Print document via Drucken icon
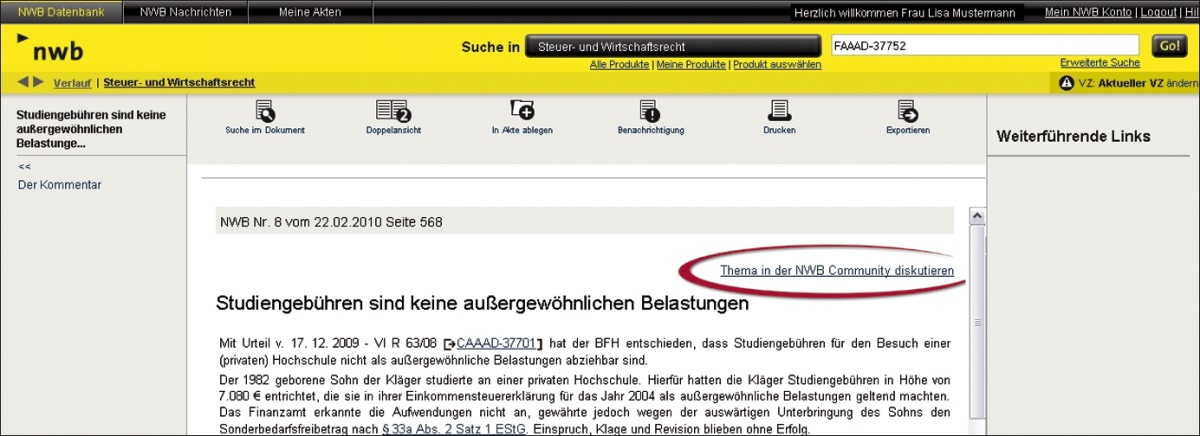 point(779,110)
